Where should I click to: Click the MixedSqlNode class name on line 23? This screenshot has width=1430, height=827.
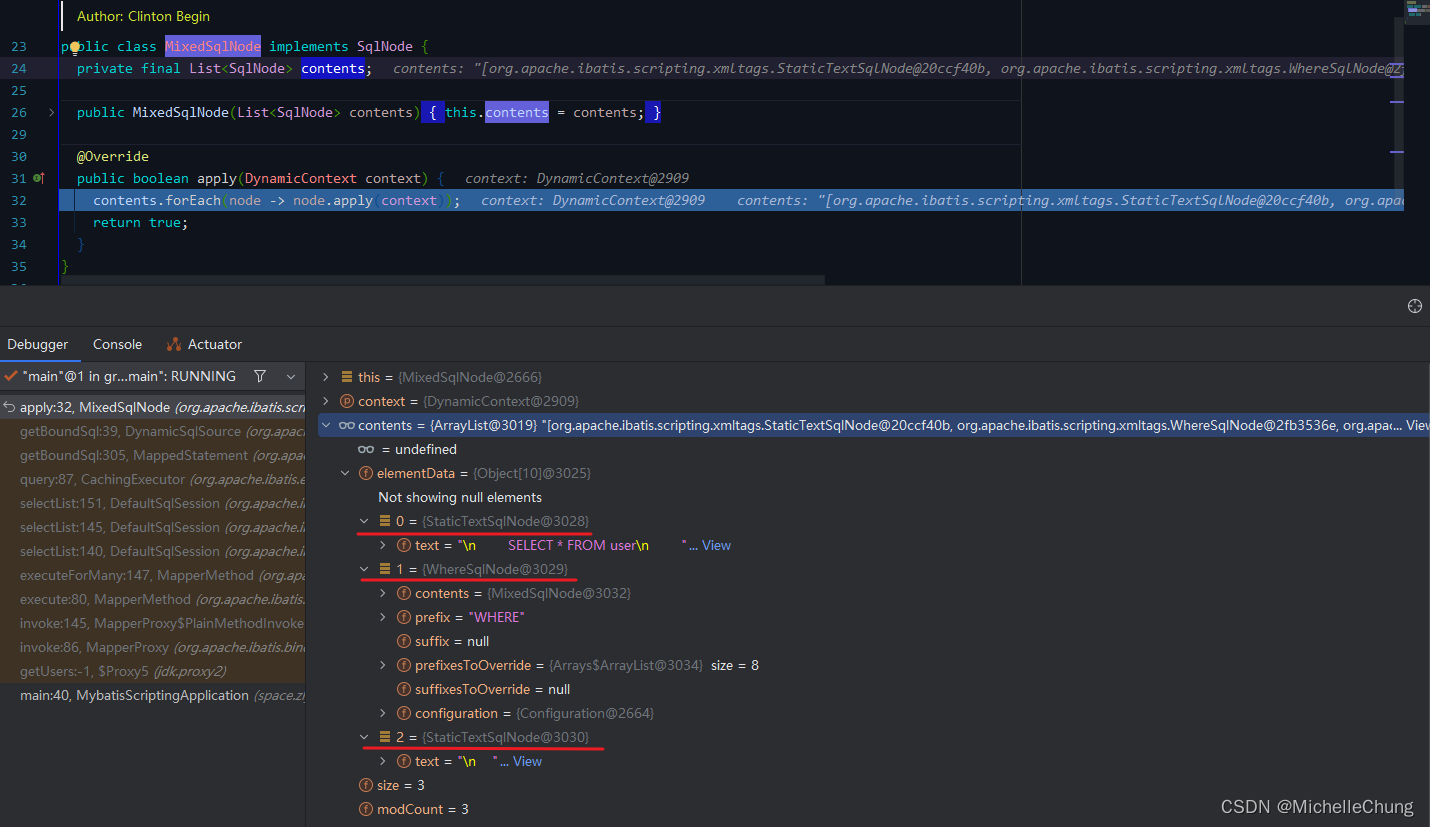pyautogui.click(x=213, y=46)
